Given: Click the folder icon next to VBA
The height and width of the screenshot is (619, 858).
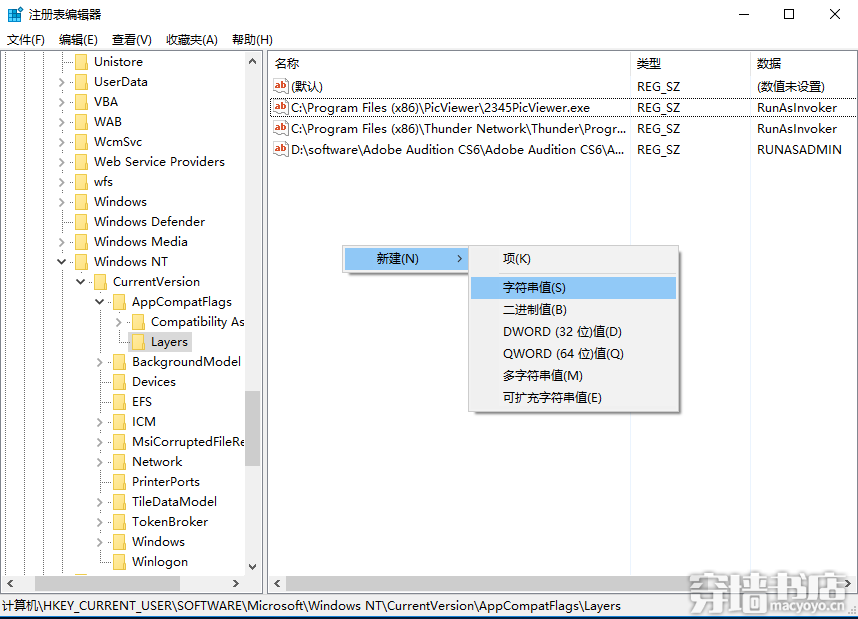Looking at the screenshot, I should (82, 102).
